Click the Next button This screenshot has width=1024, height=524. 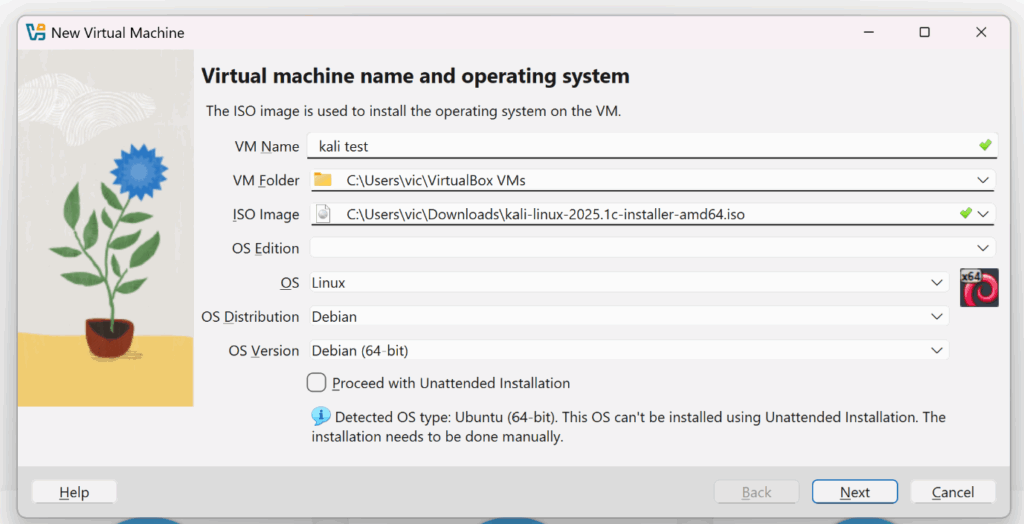(x=854, y=492)
